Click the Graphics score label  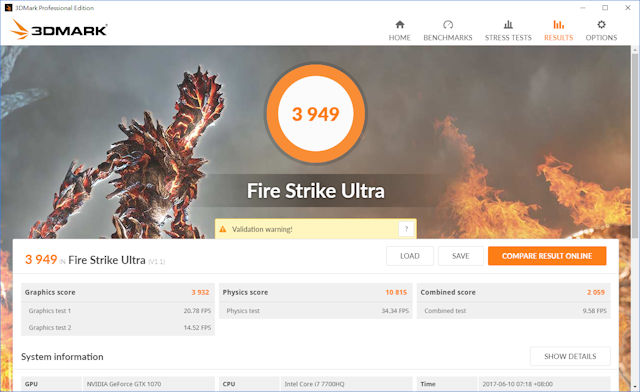50,292
